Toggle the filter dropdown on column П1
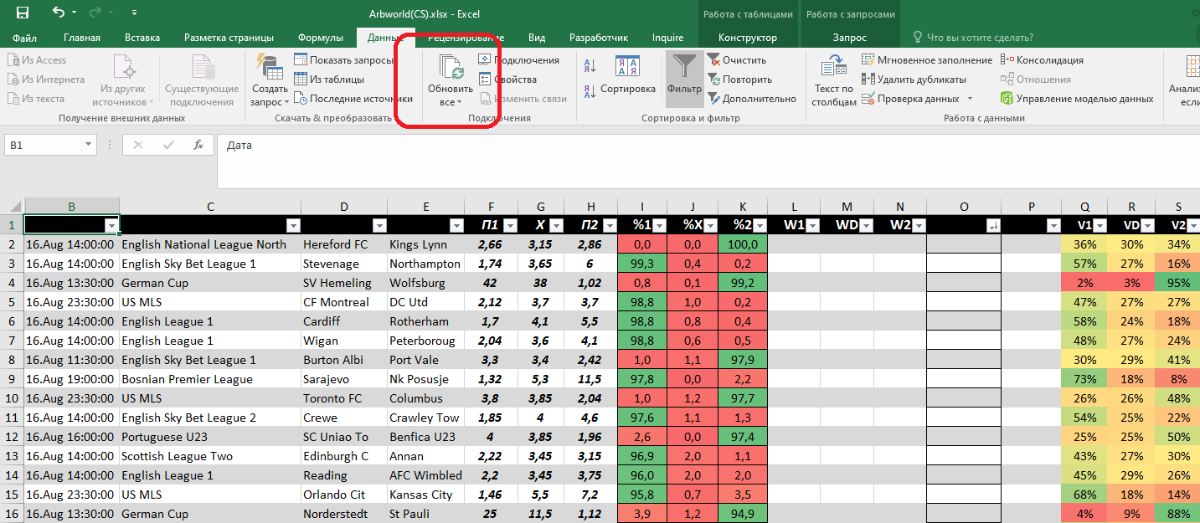This screenshot has width=1200, height=523. (510, 225)
